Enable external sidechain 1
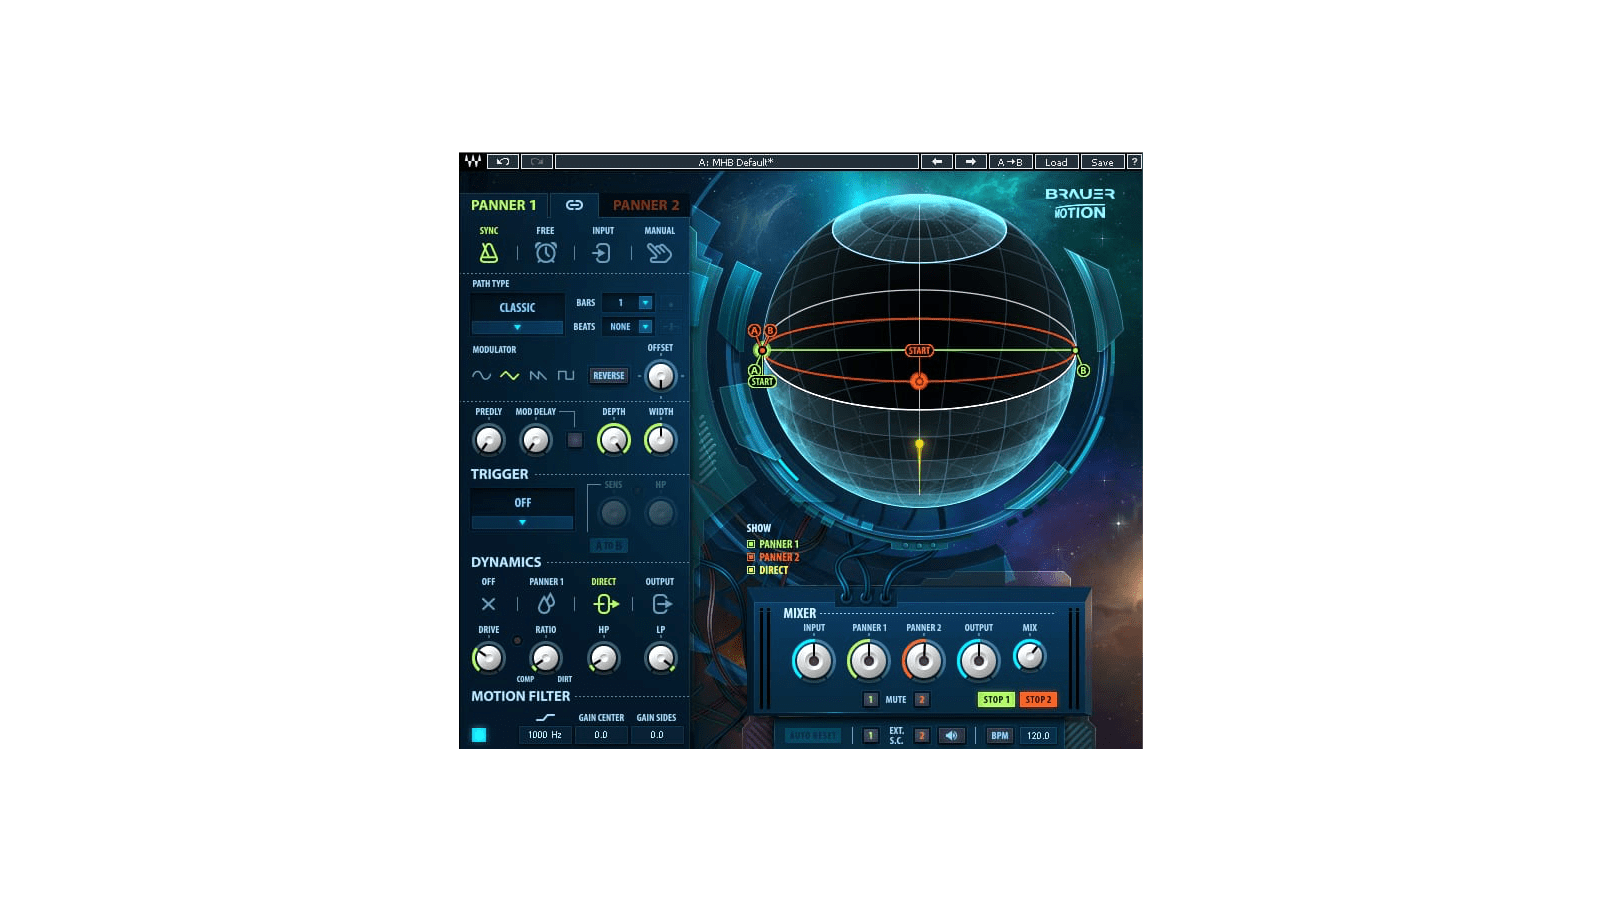1600x900 pixels. click(x=870, y=736)
